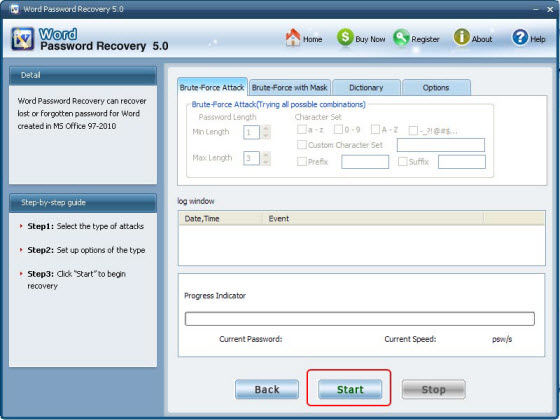Screen dimensions: 560x420
Task: Enable the Prefix checkbox
Action: (302, 161)
